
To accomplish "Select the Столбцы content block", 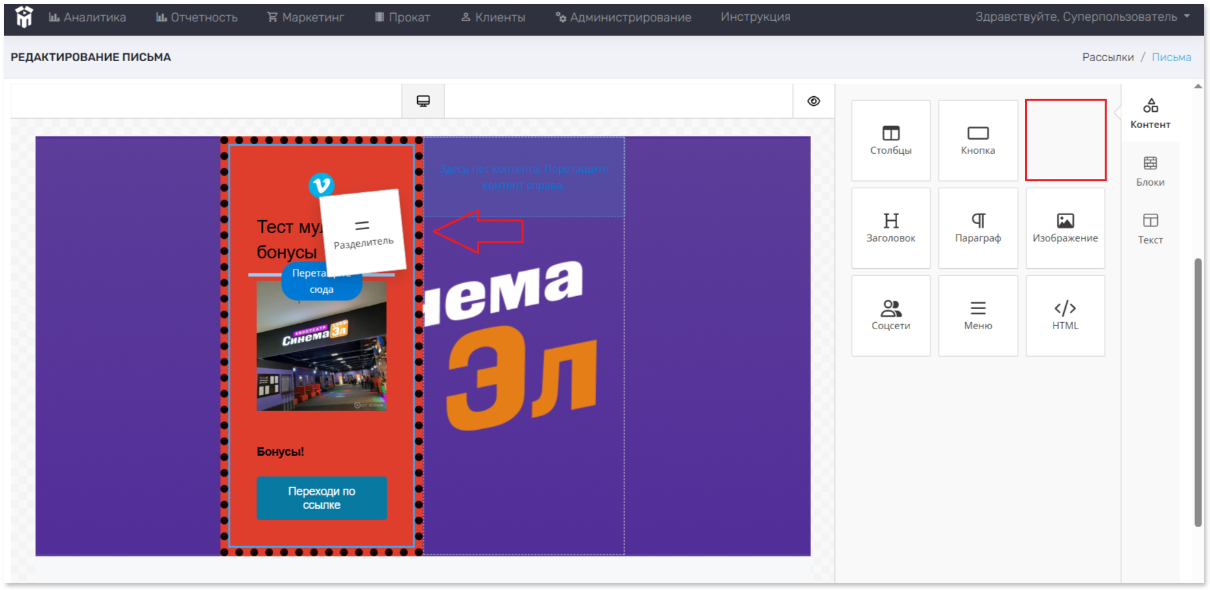I will [890, 140].
